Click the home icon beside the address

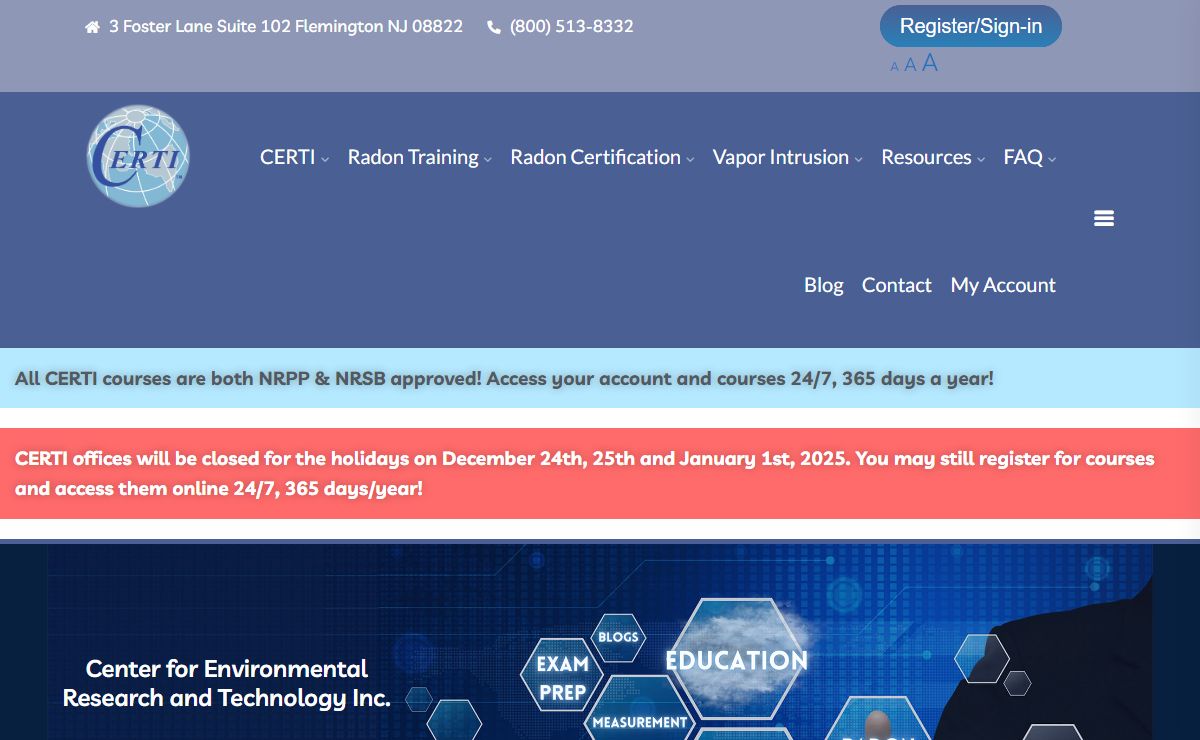(x=92, y=27)
